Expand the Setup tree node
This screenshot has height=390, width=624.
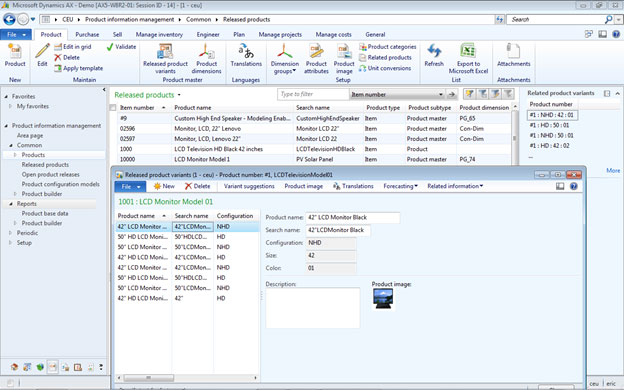[11, 243]
